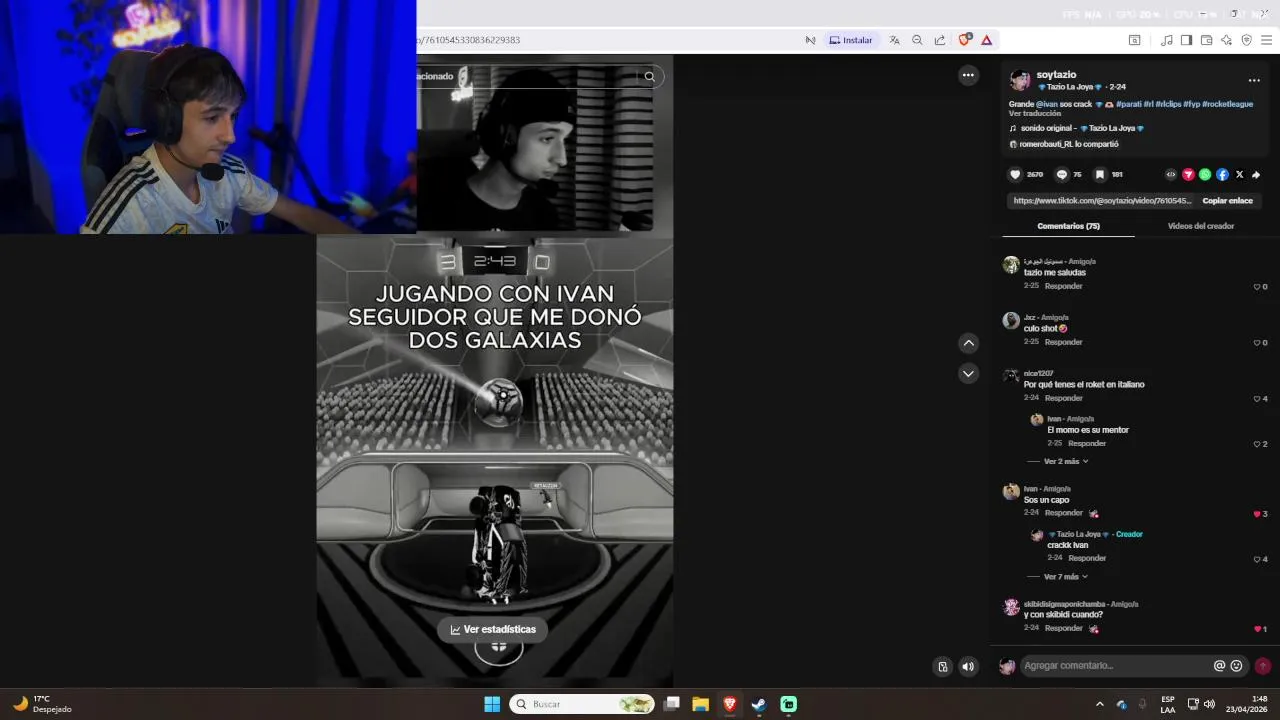The width and height of the screenshot is (1280, 720).
Task: Post comment with red send arrow
Action: coord(1263,666)
